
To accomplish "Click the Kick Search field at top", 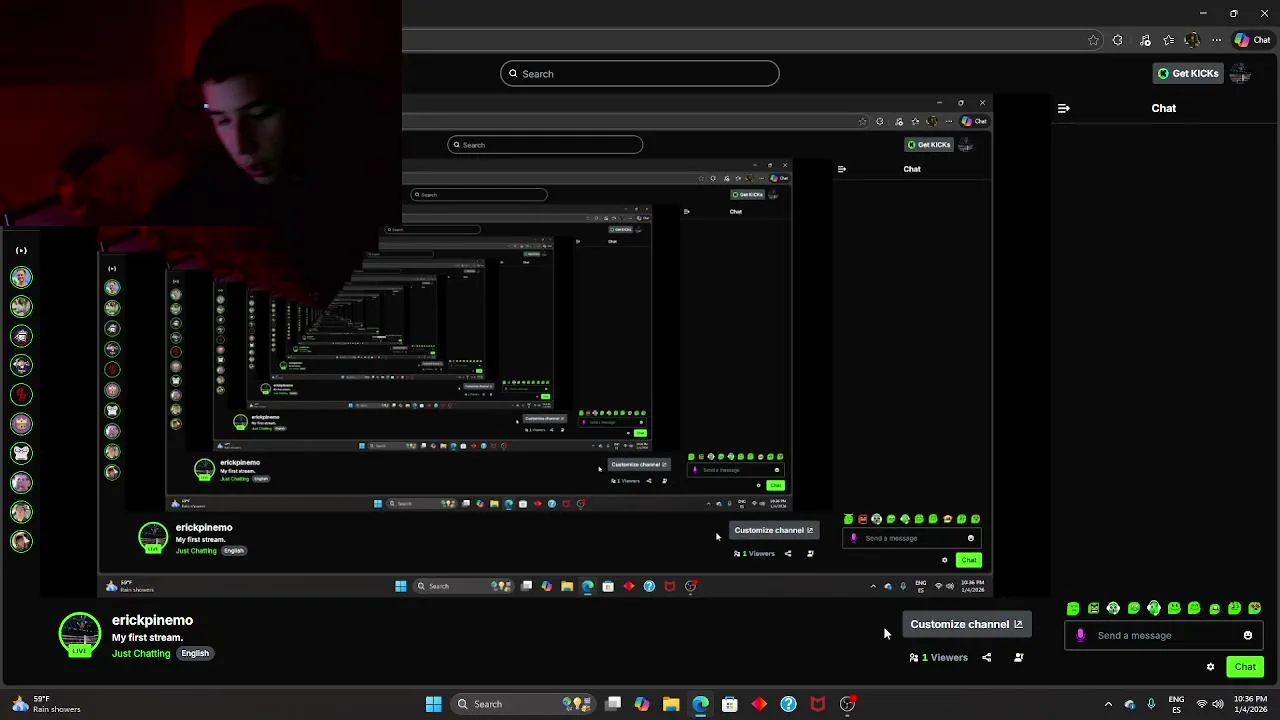I will click(640, 73).
